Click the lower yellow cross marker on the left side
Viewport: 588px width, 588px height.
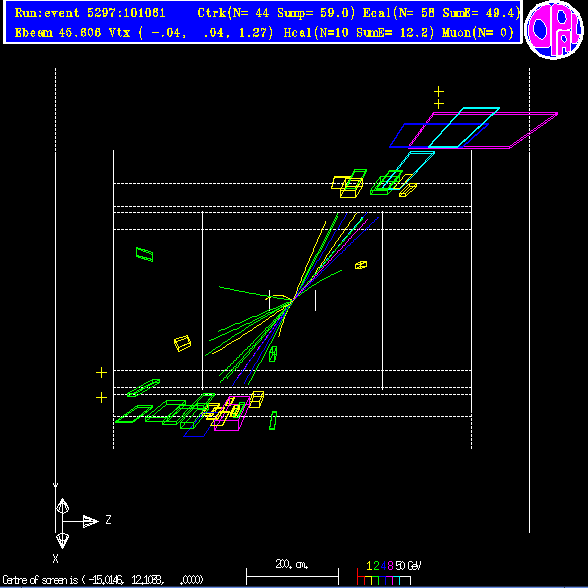coord(101,398)
